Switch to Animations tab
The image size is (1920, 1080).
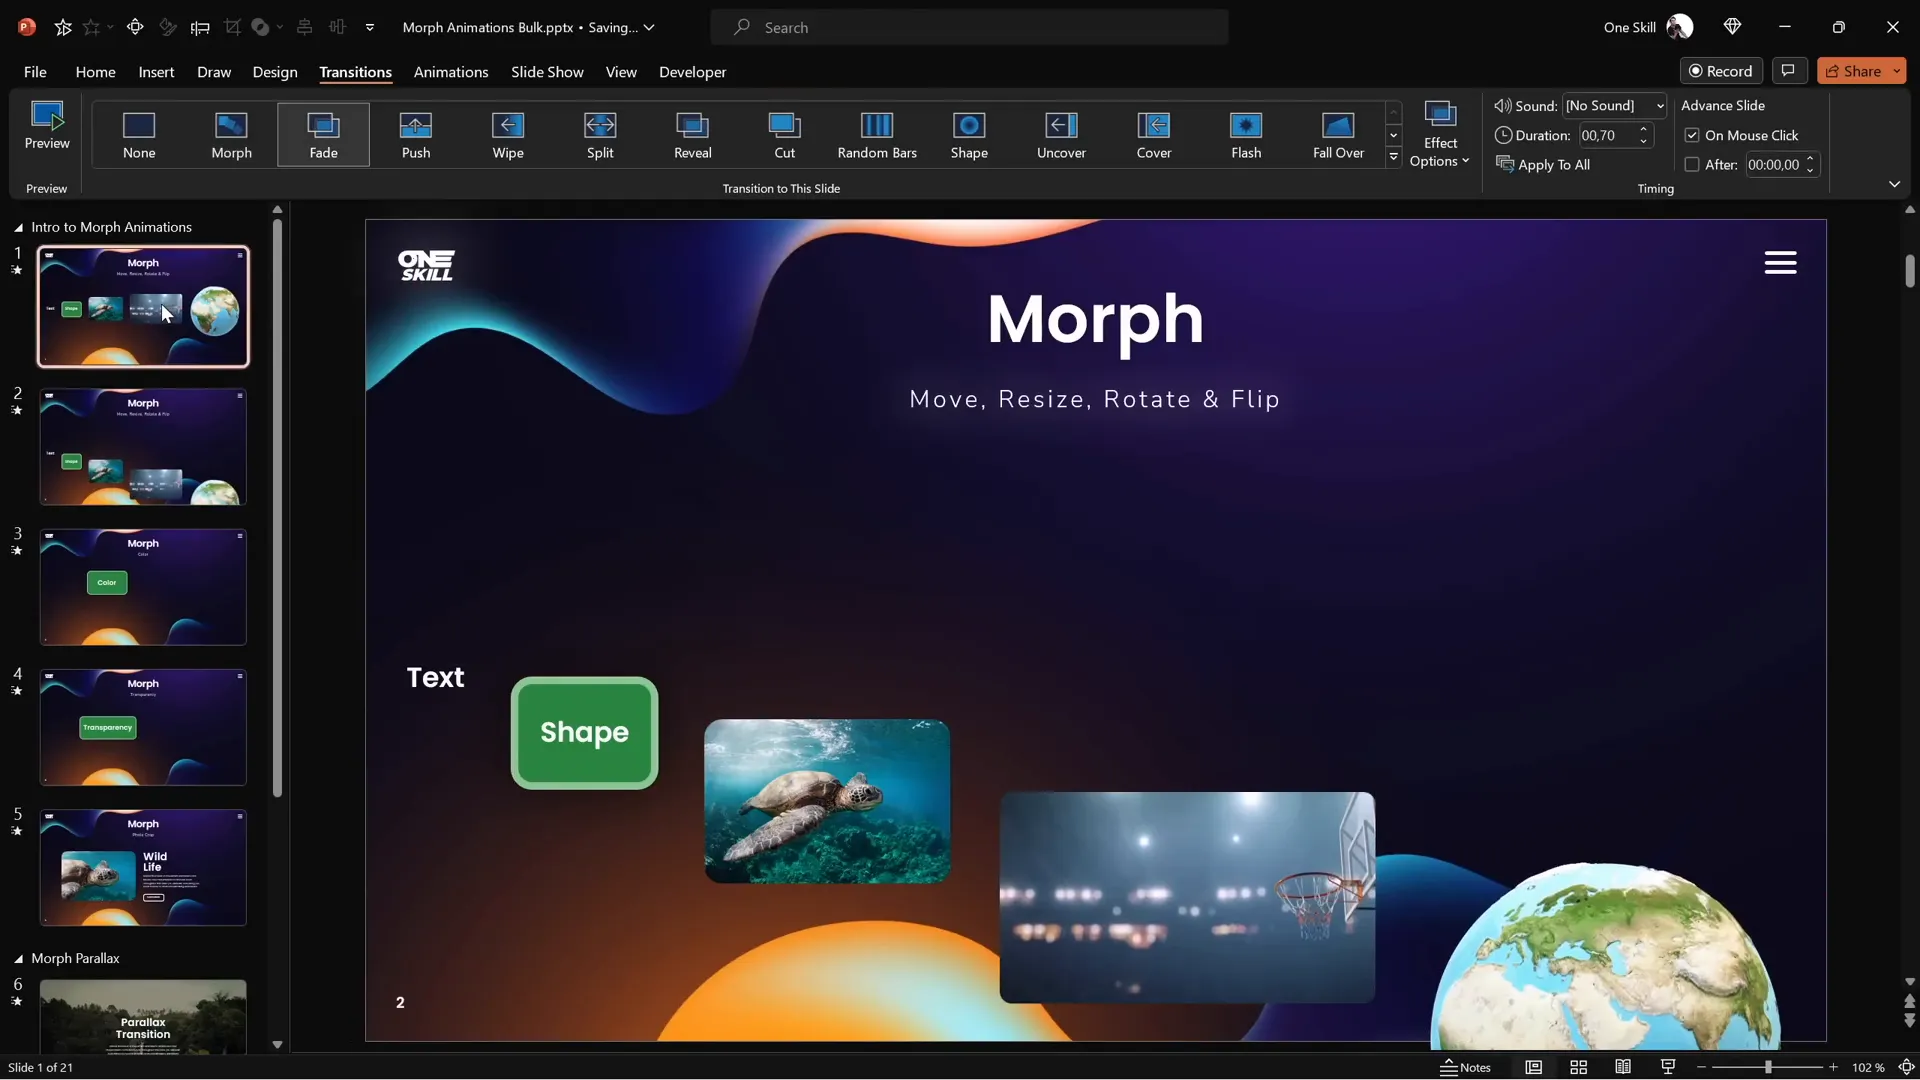pyautogui.click(x=451, y=72)
